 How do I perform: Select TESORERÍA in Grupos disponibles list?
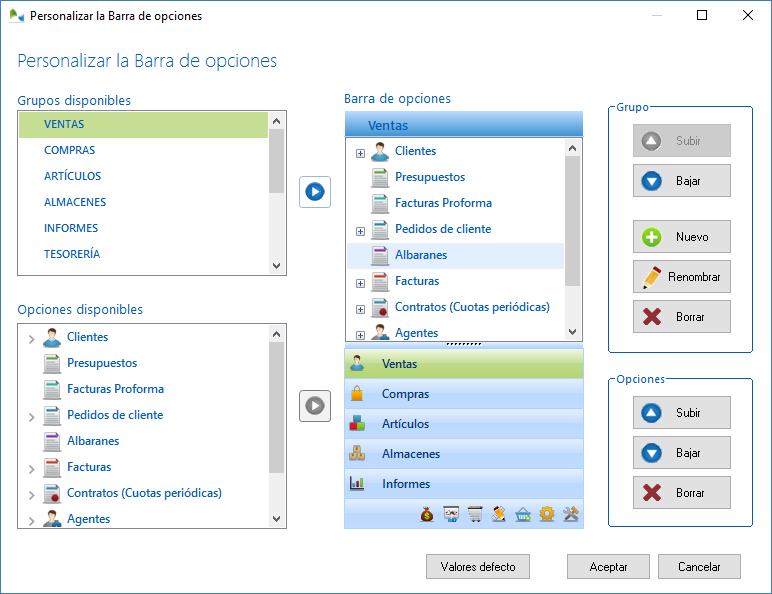(x=72, y=254)
